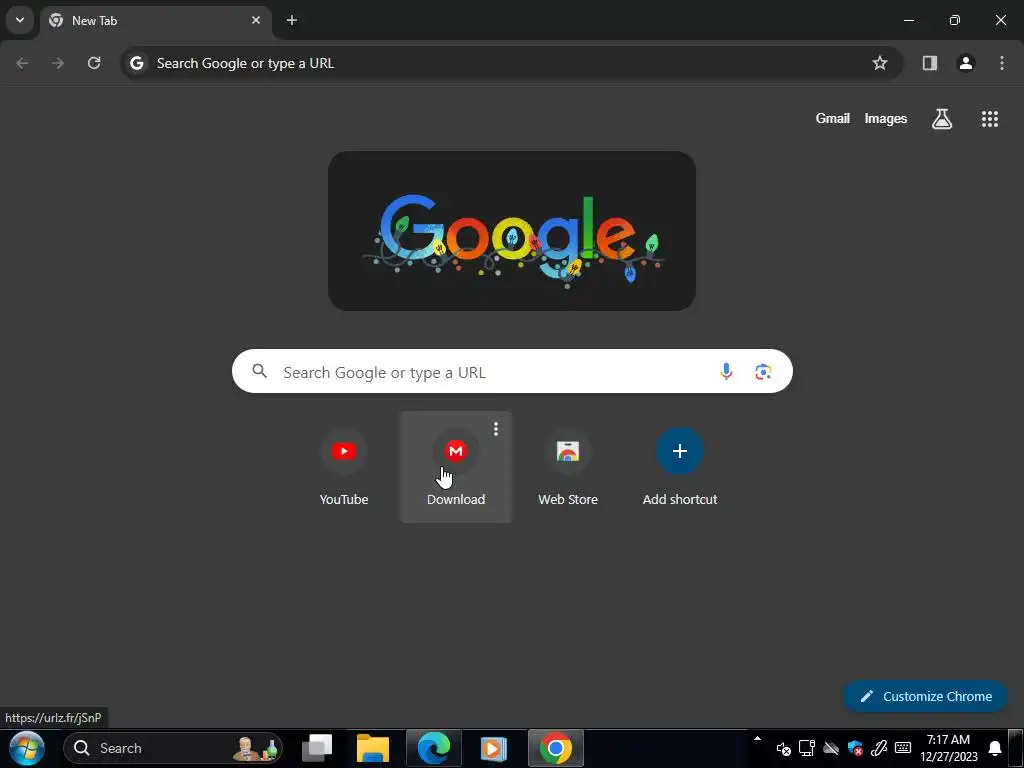The image size is (1024, 768).
Task: Open the Windows Start button
Action: click(x=27, y=748)
